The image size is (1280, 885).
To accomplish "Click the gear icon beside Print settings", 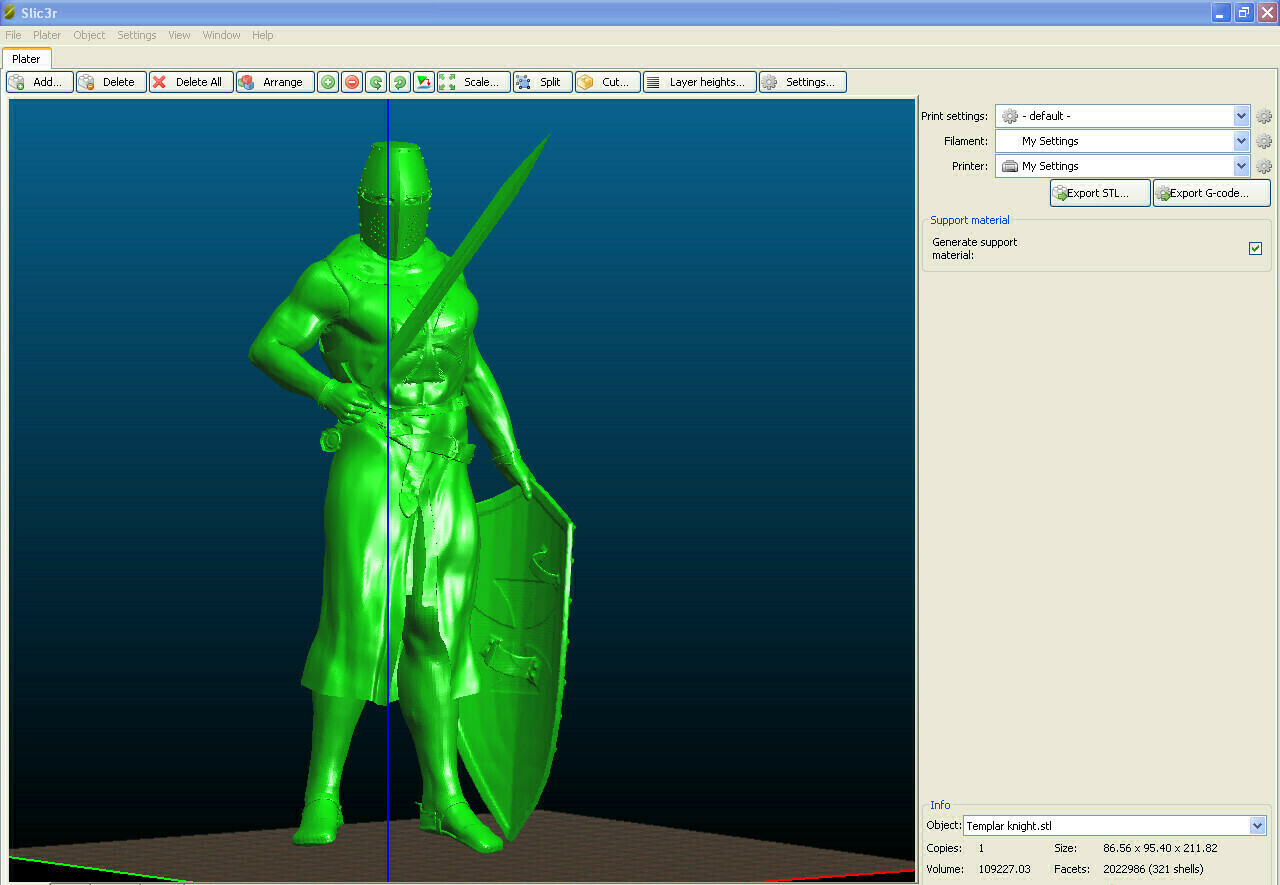I will 1264,116.
